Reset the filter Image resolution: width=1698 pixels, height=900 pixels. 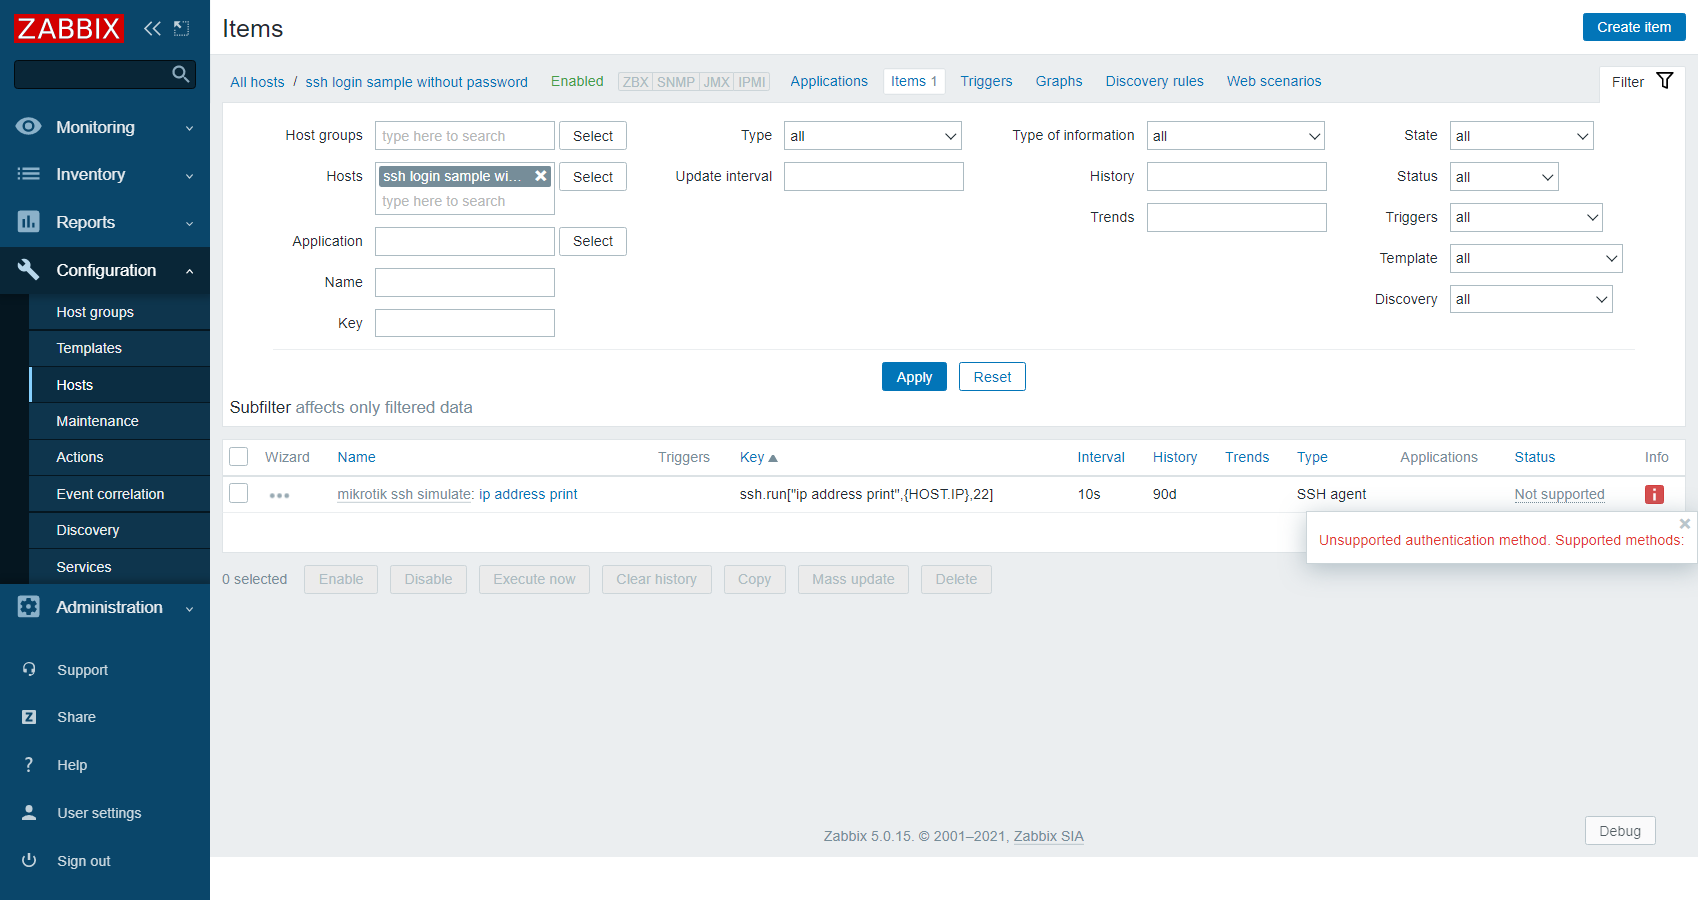[992, 377]
